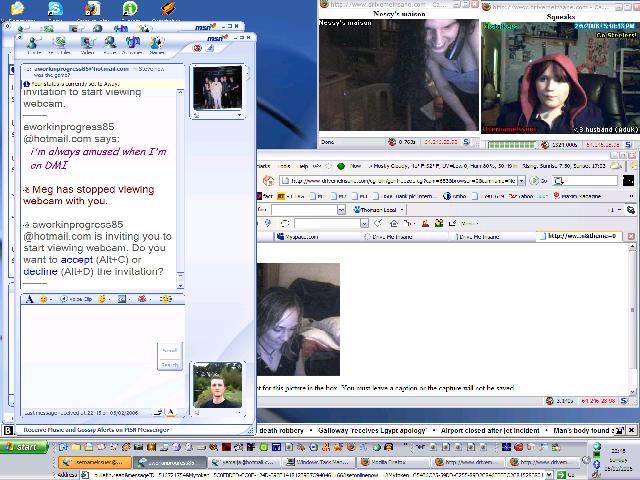
Task: Open the Thomson Local toolbar dropdown
Action: click(402, 210)
